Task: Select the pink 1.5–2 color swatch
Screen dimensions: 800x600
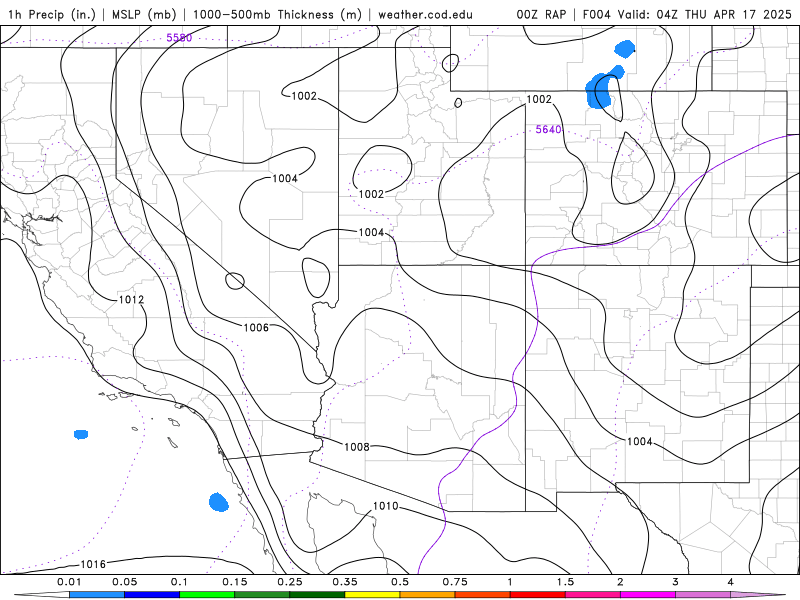Action: pos(593,595)
